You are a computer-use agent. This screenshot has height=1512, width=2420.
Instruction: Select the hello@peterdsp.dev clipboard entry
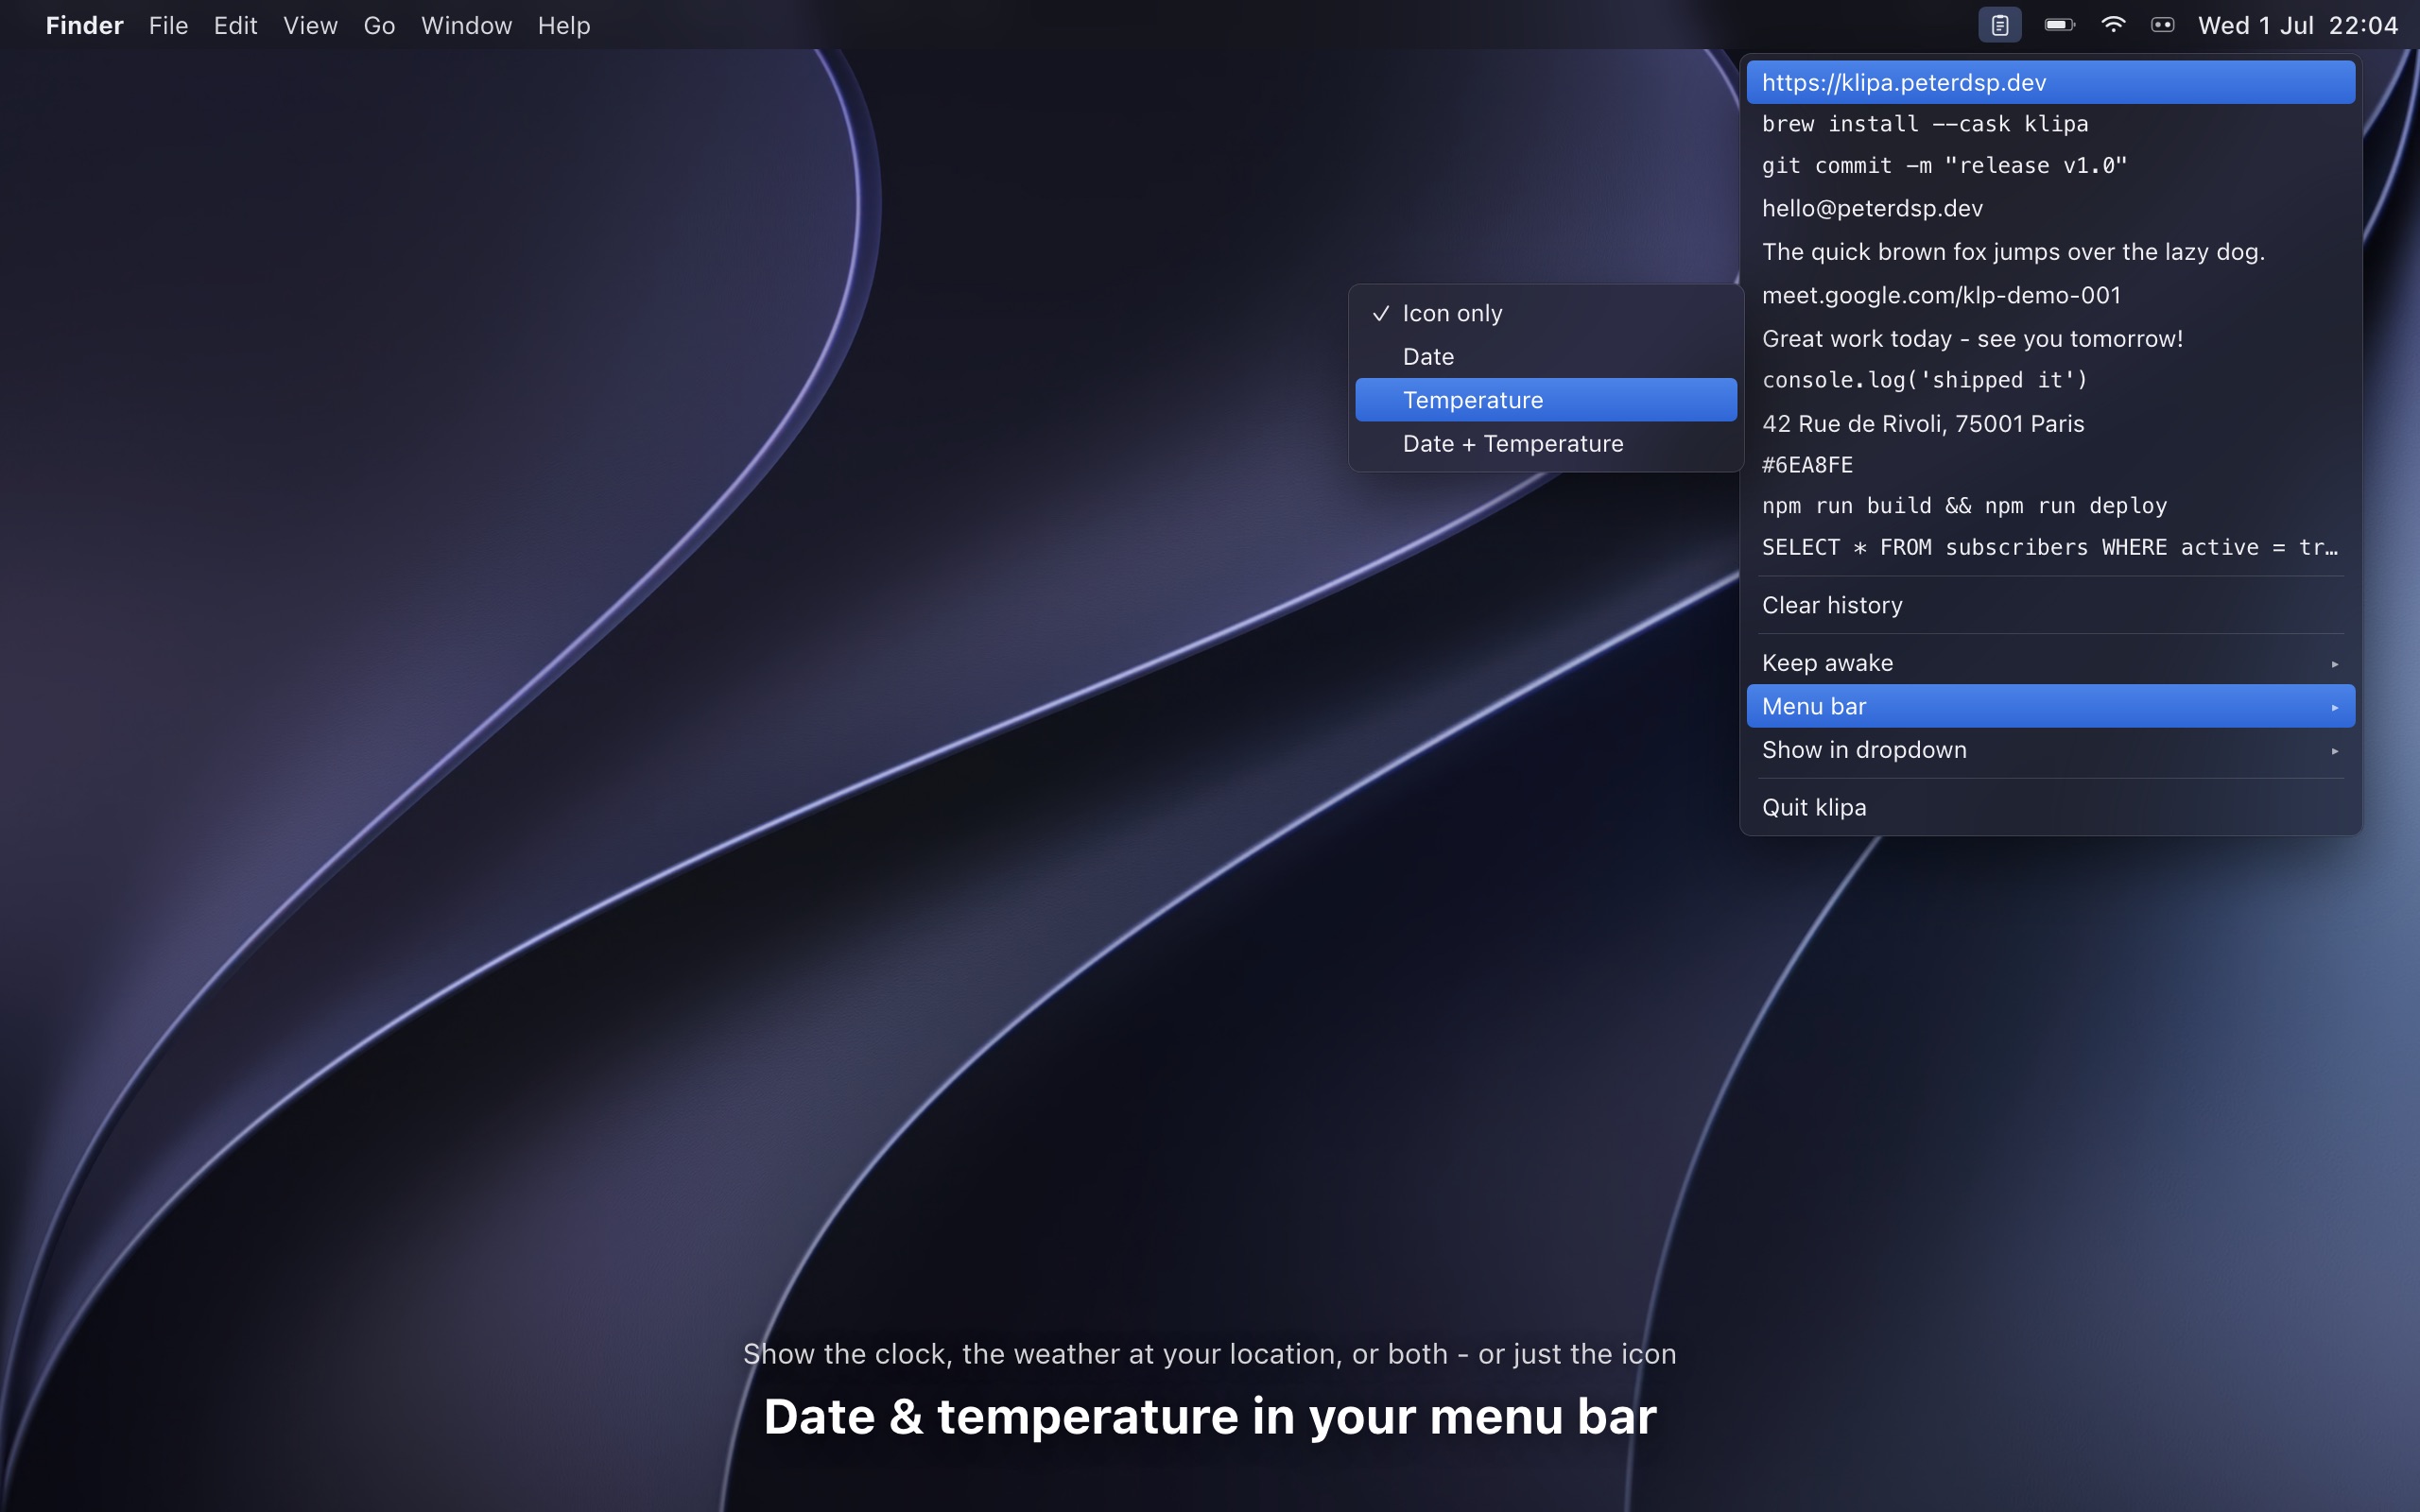(2050, 208)
